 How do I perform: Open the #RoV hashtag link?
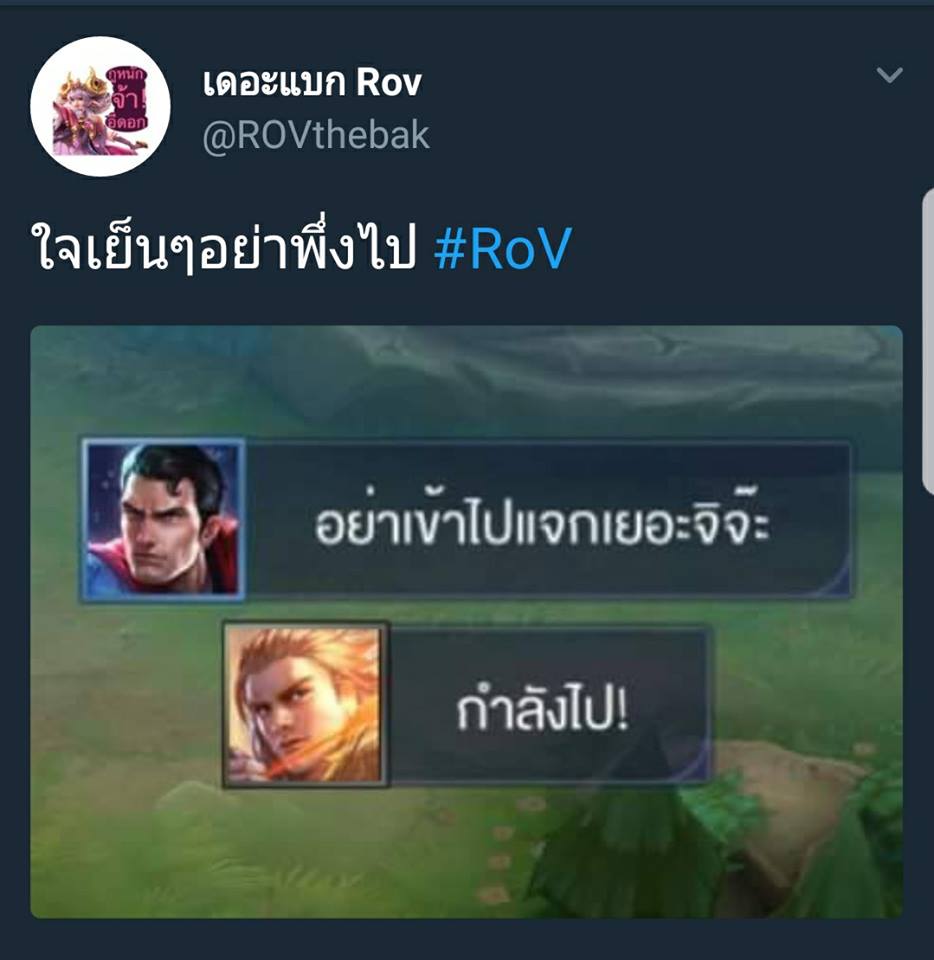pos(502,248)
